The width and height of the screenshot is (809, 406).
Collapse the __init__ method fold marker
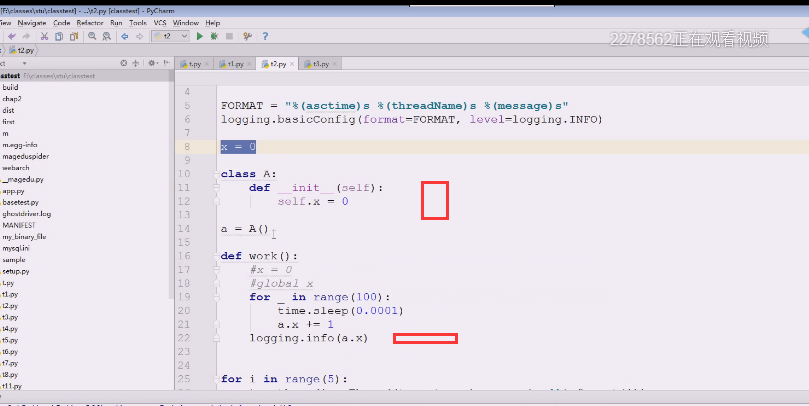[x=217, y=188]
